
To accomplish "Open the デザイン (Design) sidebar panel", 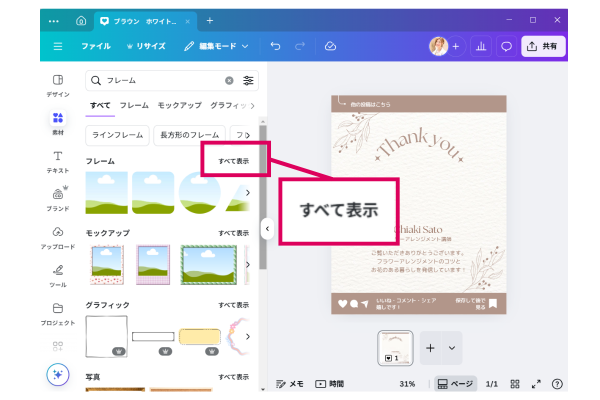I will point(57,85).
